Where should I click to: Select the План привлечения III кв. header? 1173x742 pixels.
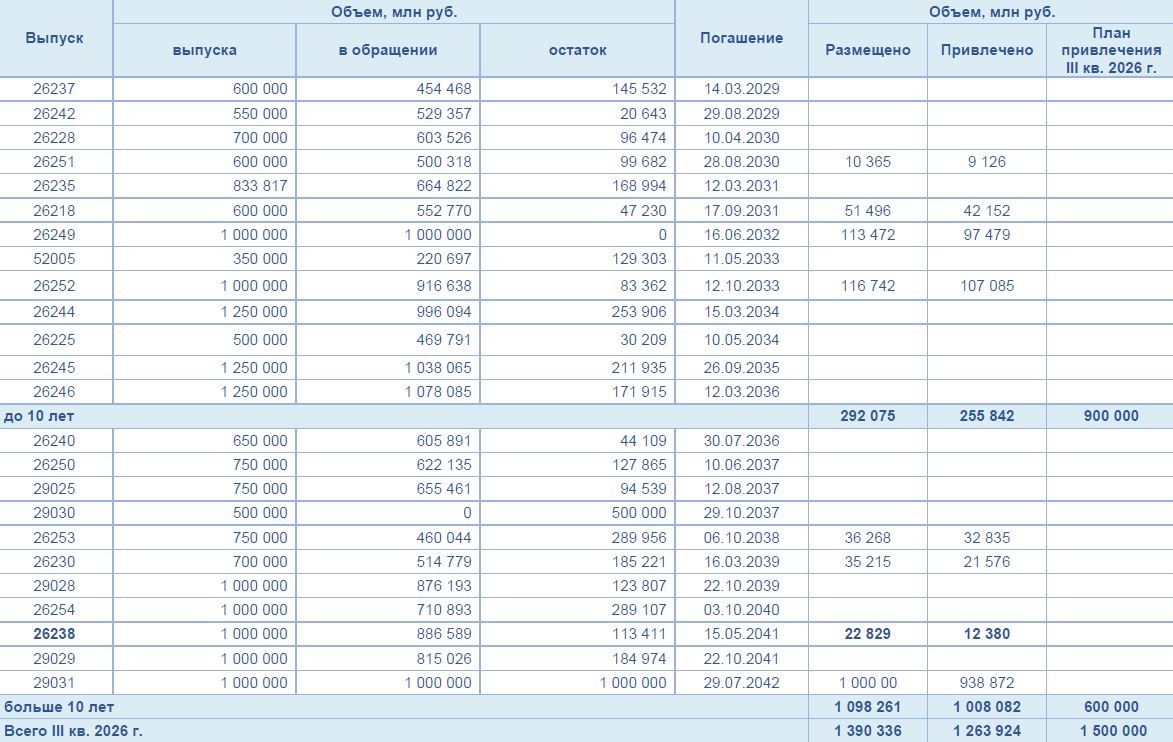pos(1111,50)
